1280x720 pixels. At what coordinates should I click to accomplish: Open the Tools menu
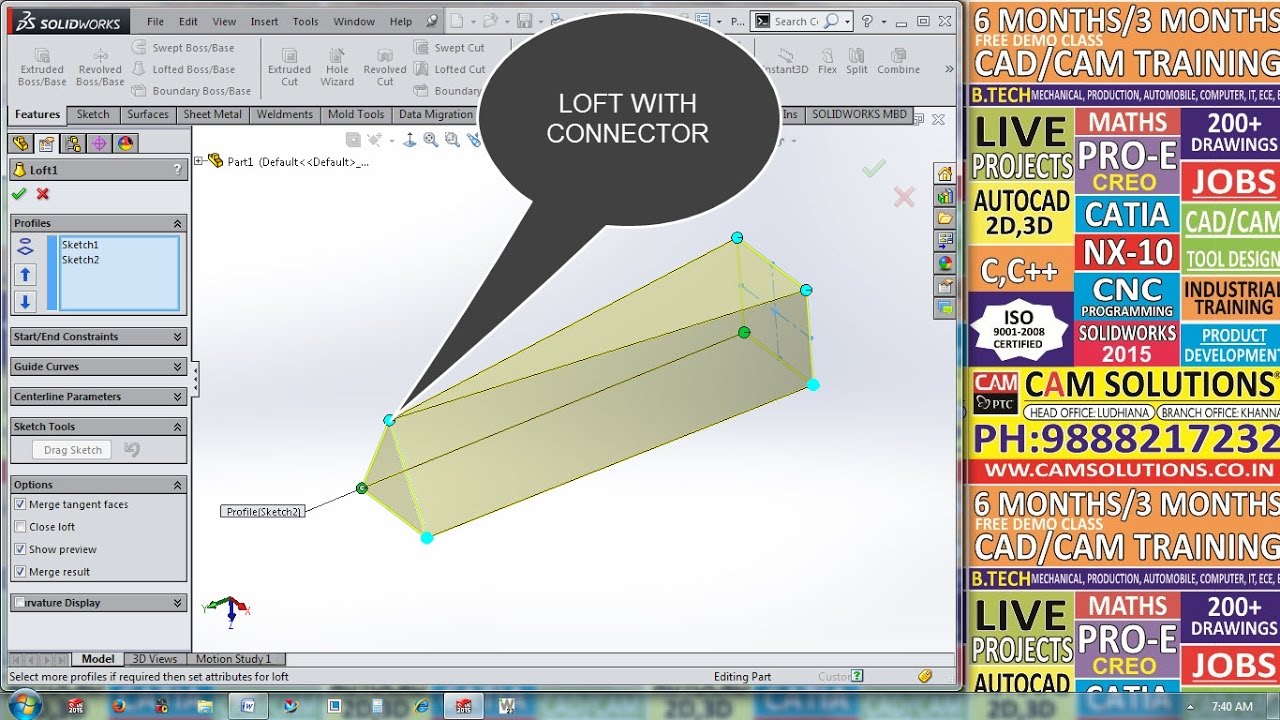point(306,21)
